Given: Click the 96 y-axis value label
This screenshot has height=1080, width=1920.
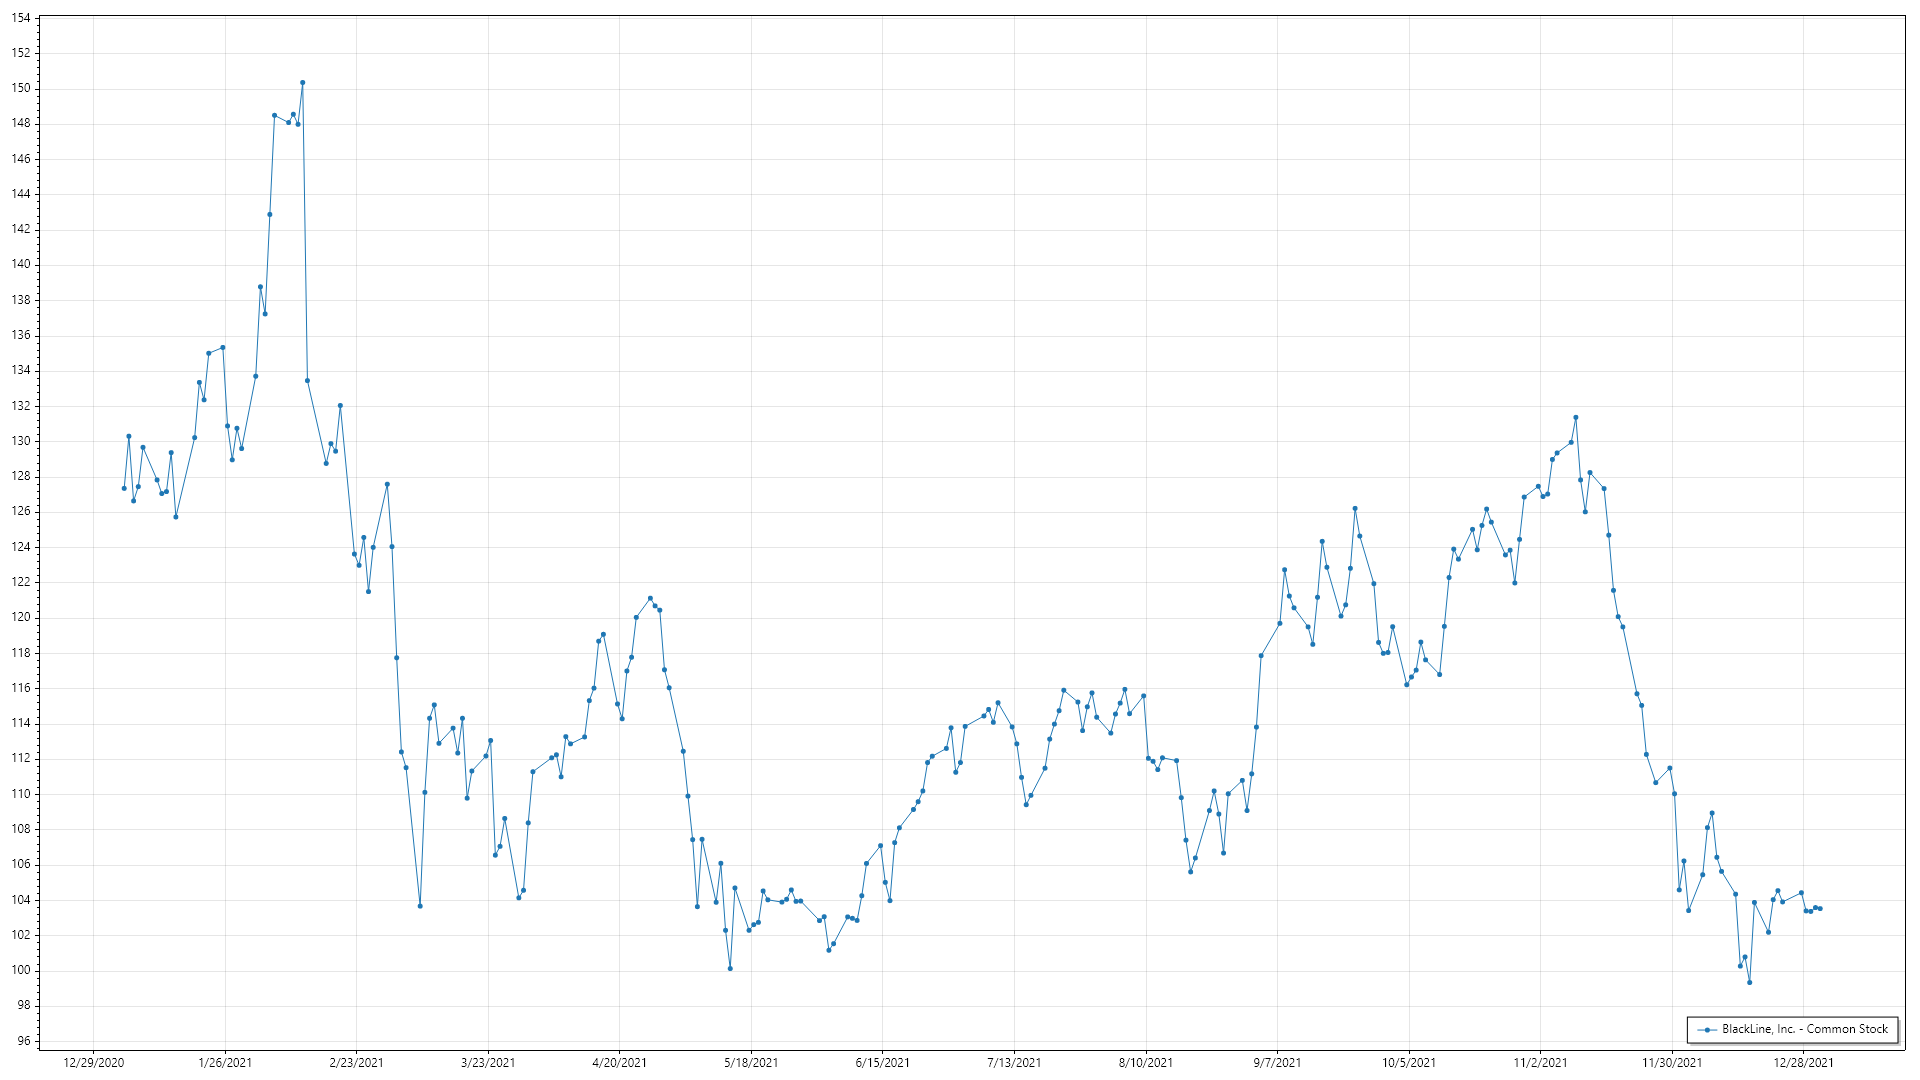Looking at the screenshot, I should [24, 1040].
